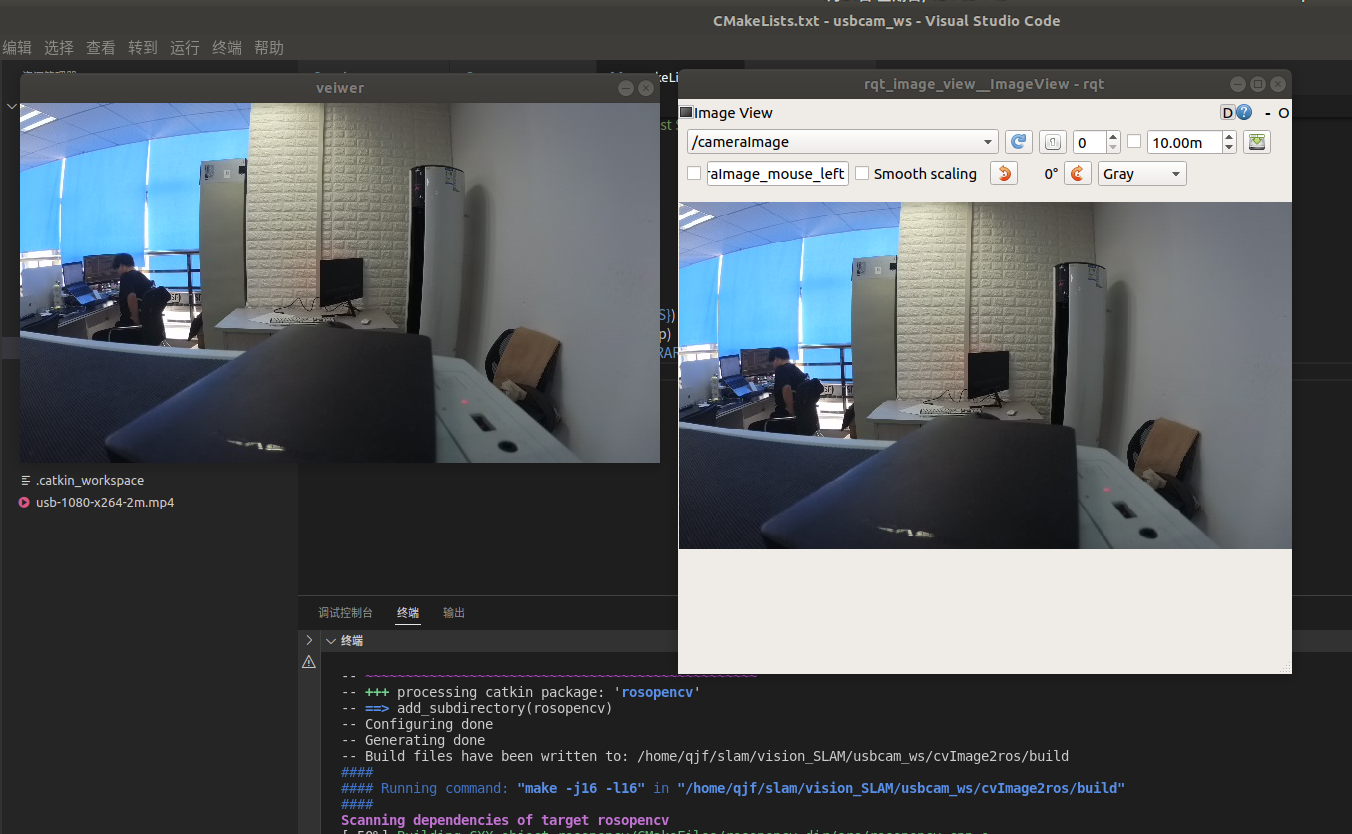Click the D dock-widget button in rqt

click(x=1227, y=113)
